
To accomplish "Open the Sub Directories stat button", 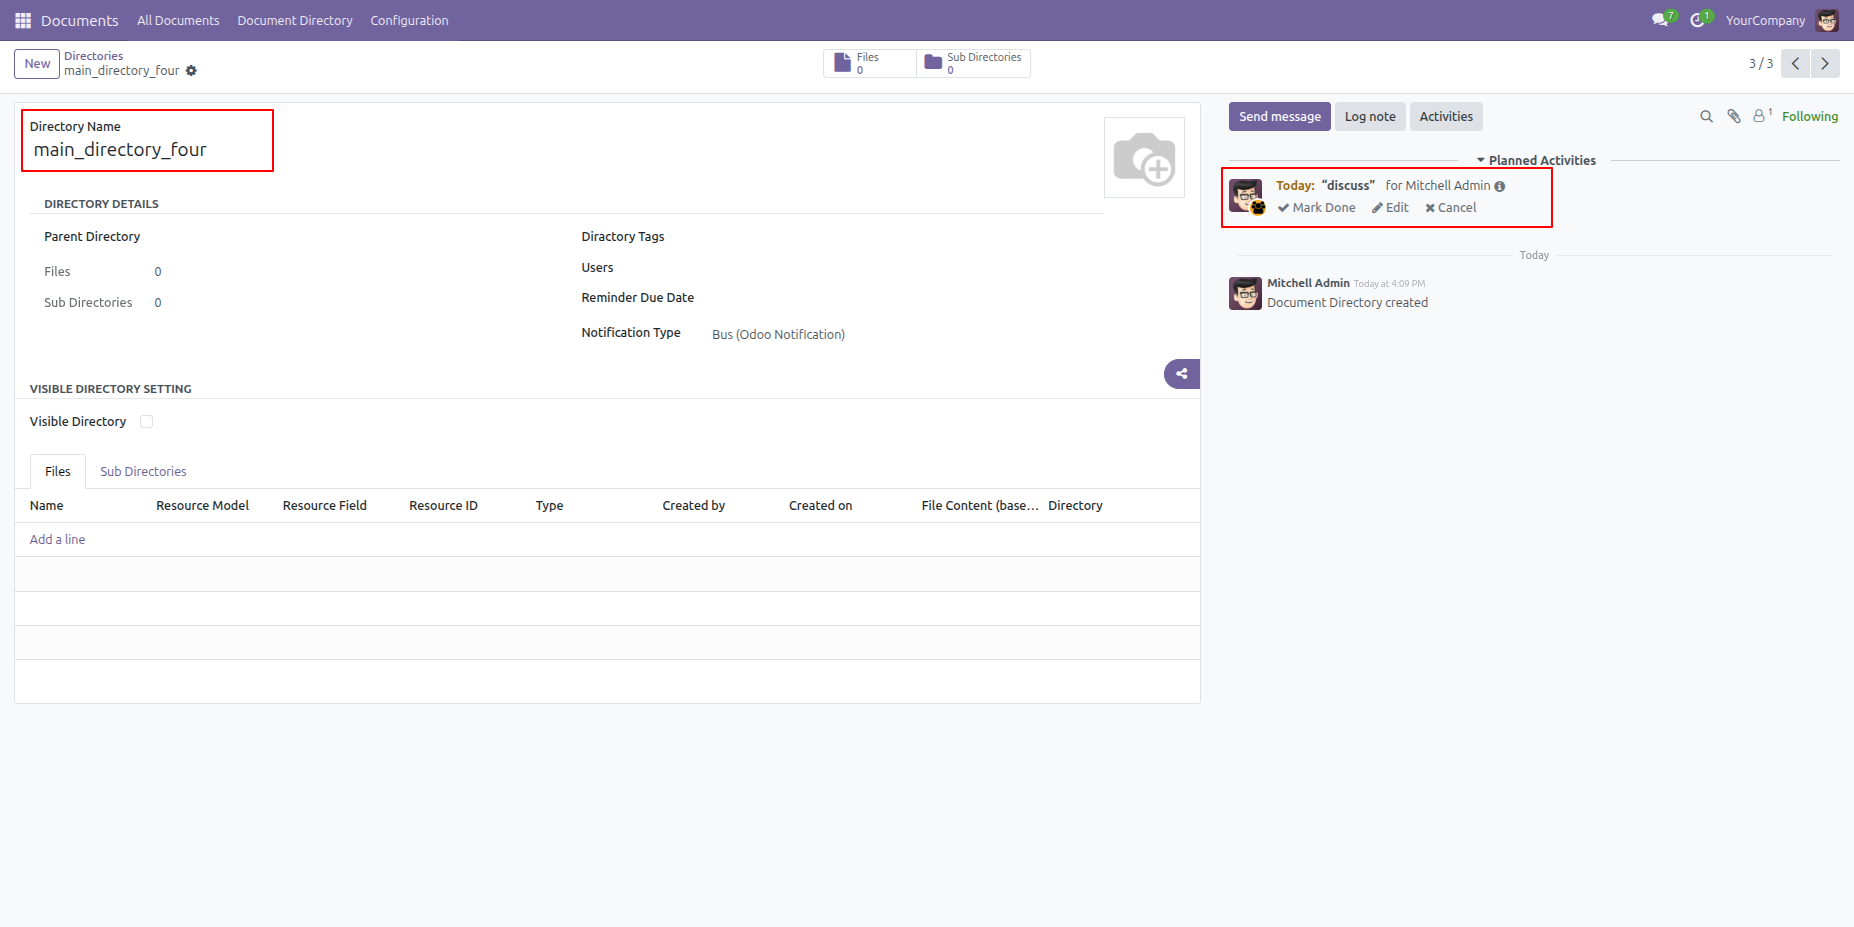I will [x=973, y=63].
